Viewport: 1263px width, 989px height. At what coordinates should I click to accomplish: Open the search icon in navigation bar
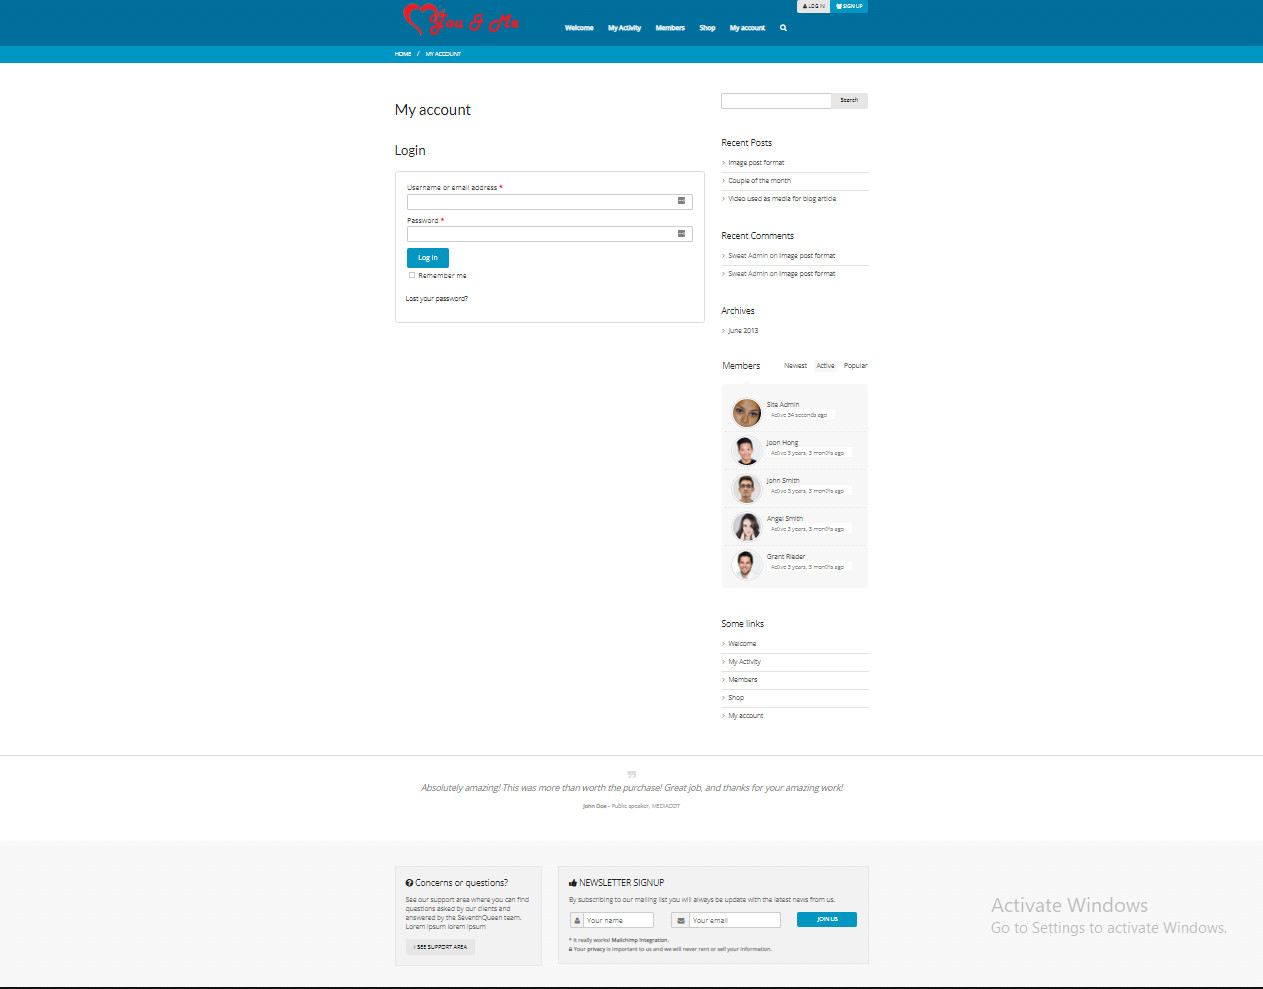[x=783, y=28]
